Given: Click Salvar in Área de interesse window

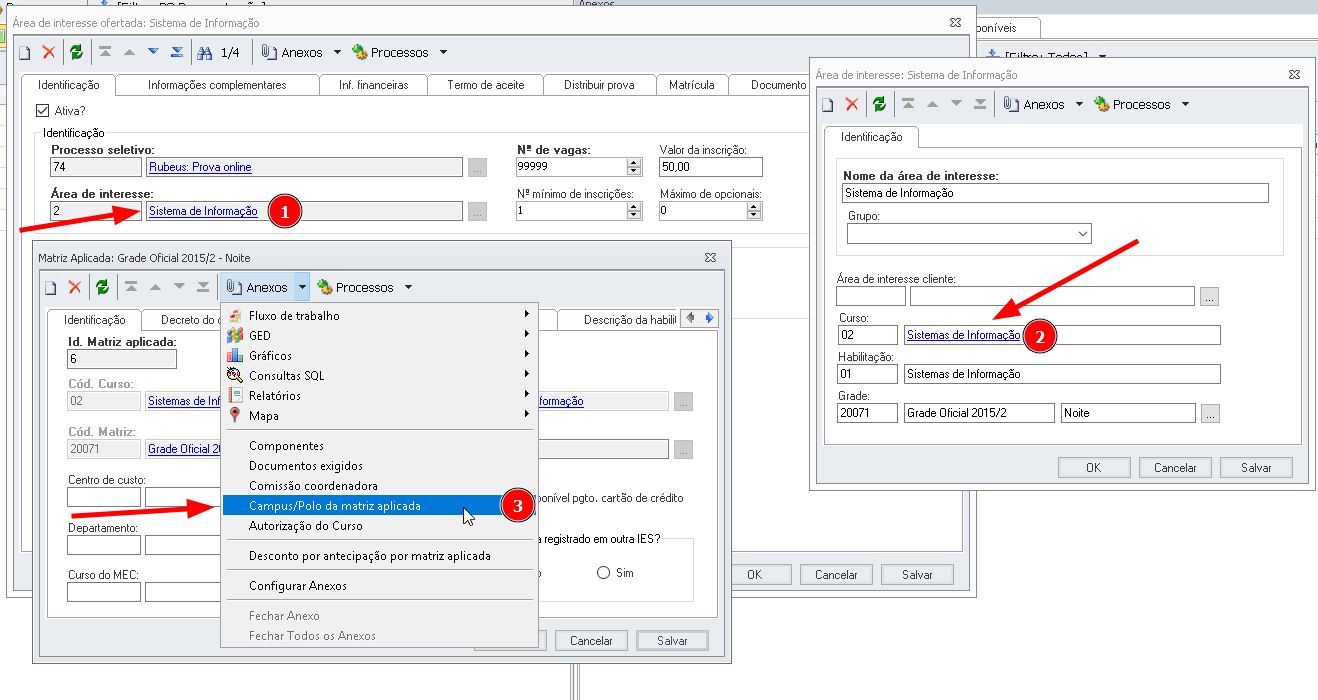Looking at the screenshot, I should coord(1256,467).
